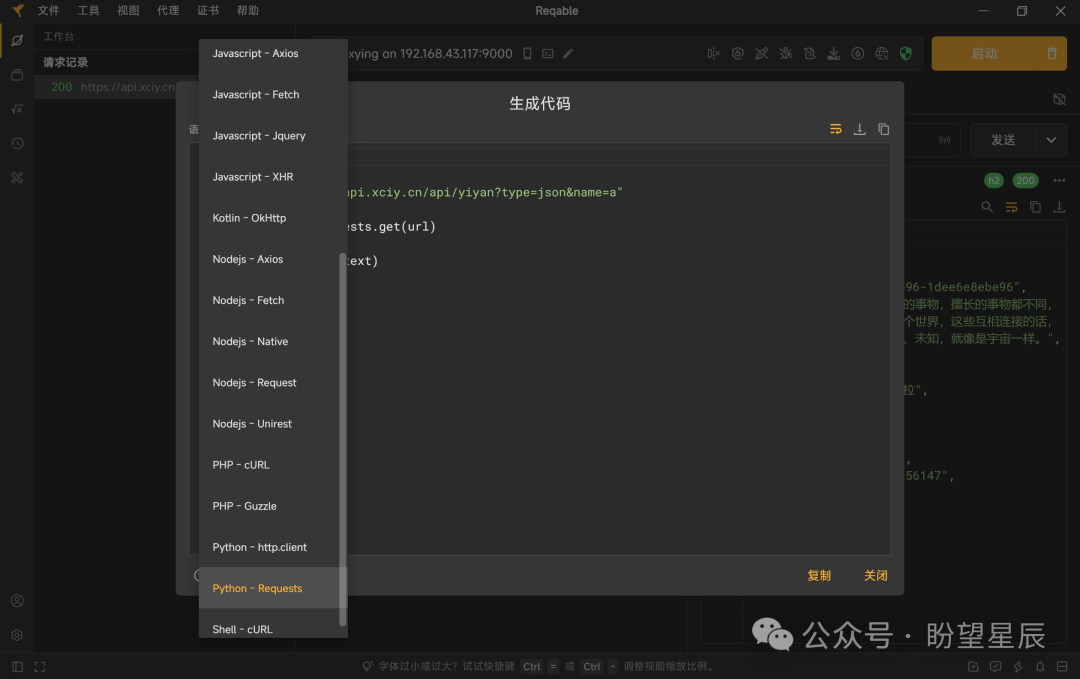1080x679 pixels.
Task: Click the crossed cube icon below 启动
Action: point(1059,99)
